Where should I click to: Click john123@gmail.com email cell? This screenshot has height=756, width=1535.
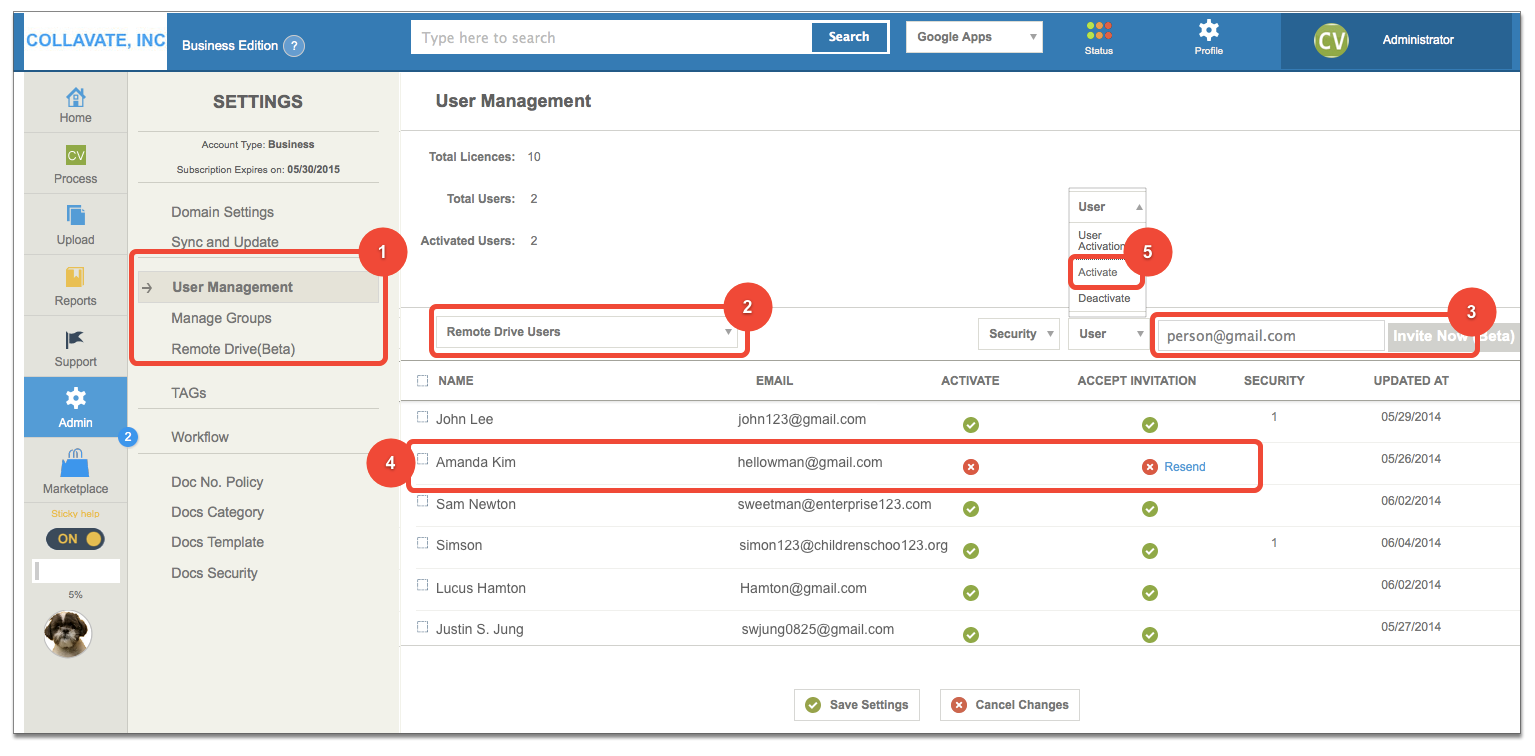pos(802,419)
